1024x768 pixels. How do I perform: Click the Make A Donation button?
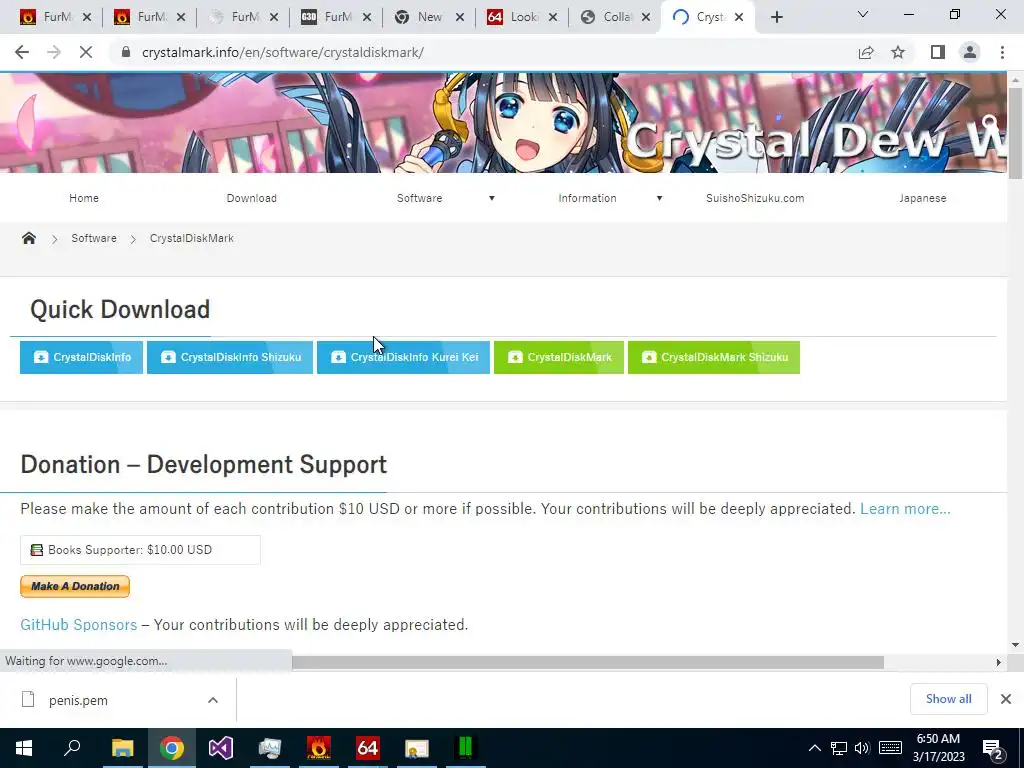[75, 586]
